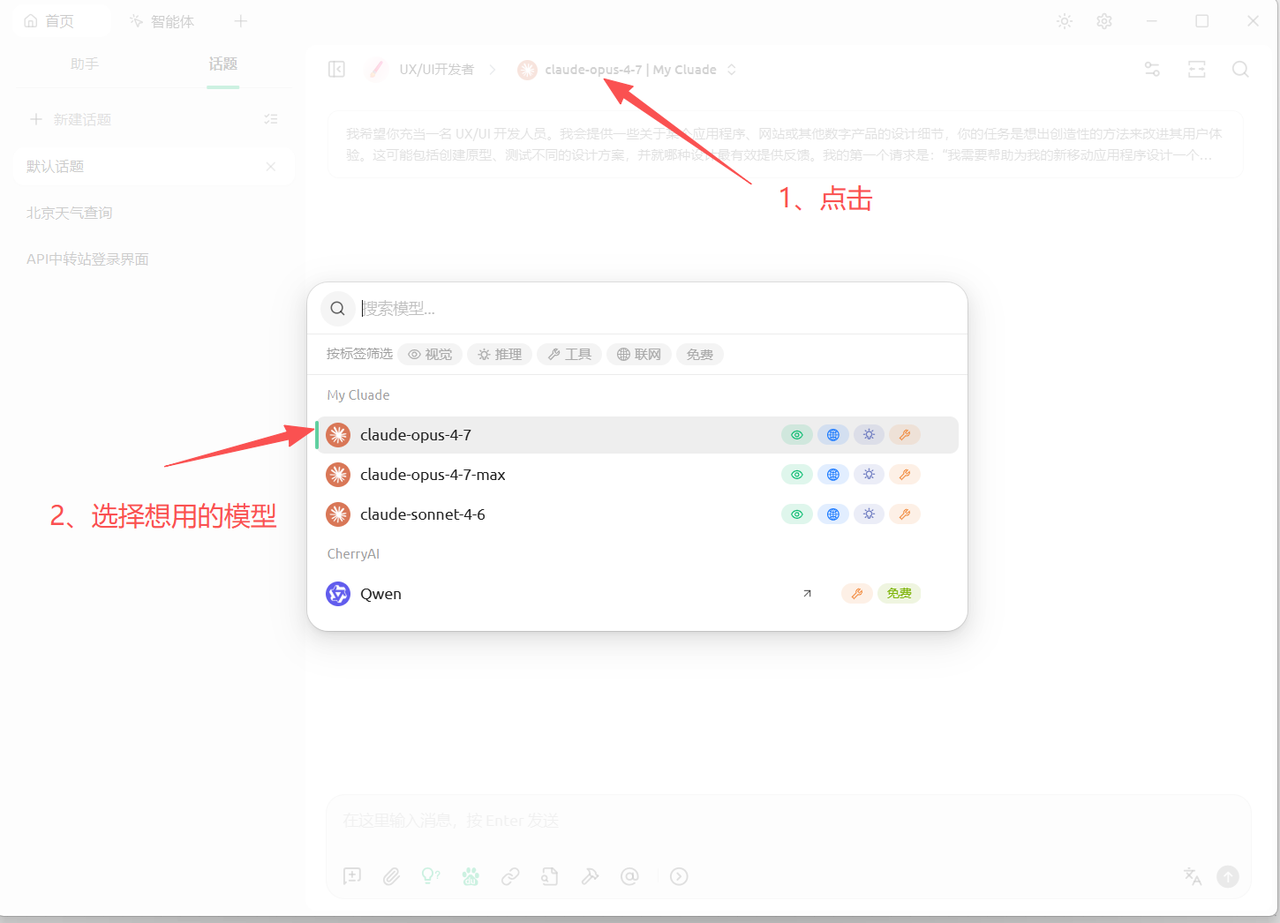Screen dimensions: 1280x923
Task: Toggle the thinking lightbulb icon
Action: 430,876
